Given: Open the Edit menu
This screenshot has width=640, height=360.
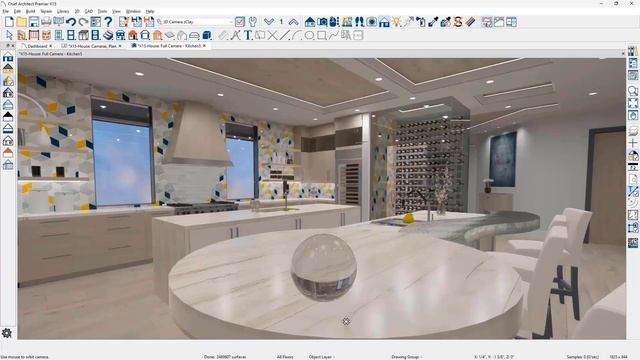Looking at the screenshot, I should click(18, 11).
